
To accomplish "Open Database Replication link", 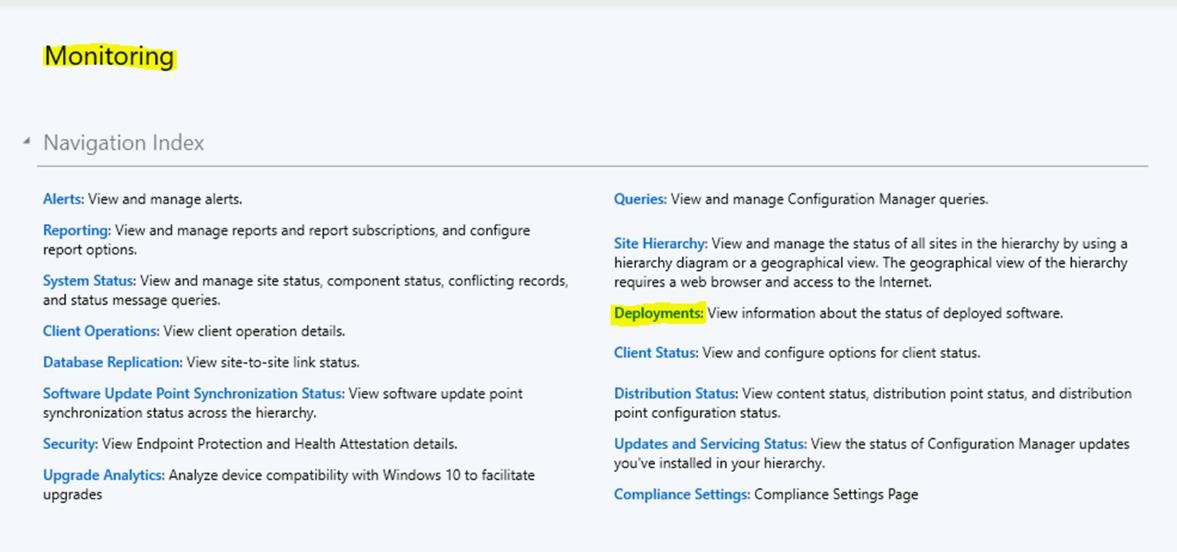I will point(112,362).
